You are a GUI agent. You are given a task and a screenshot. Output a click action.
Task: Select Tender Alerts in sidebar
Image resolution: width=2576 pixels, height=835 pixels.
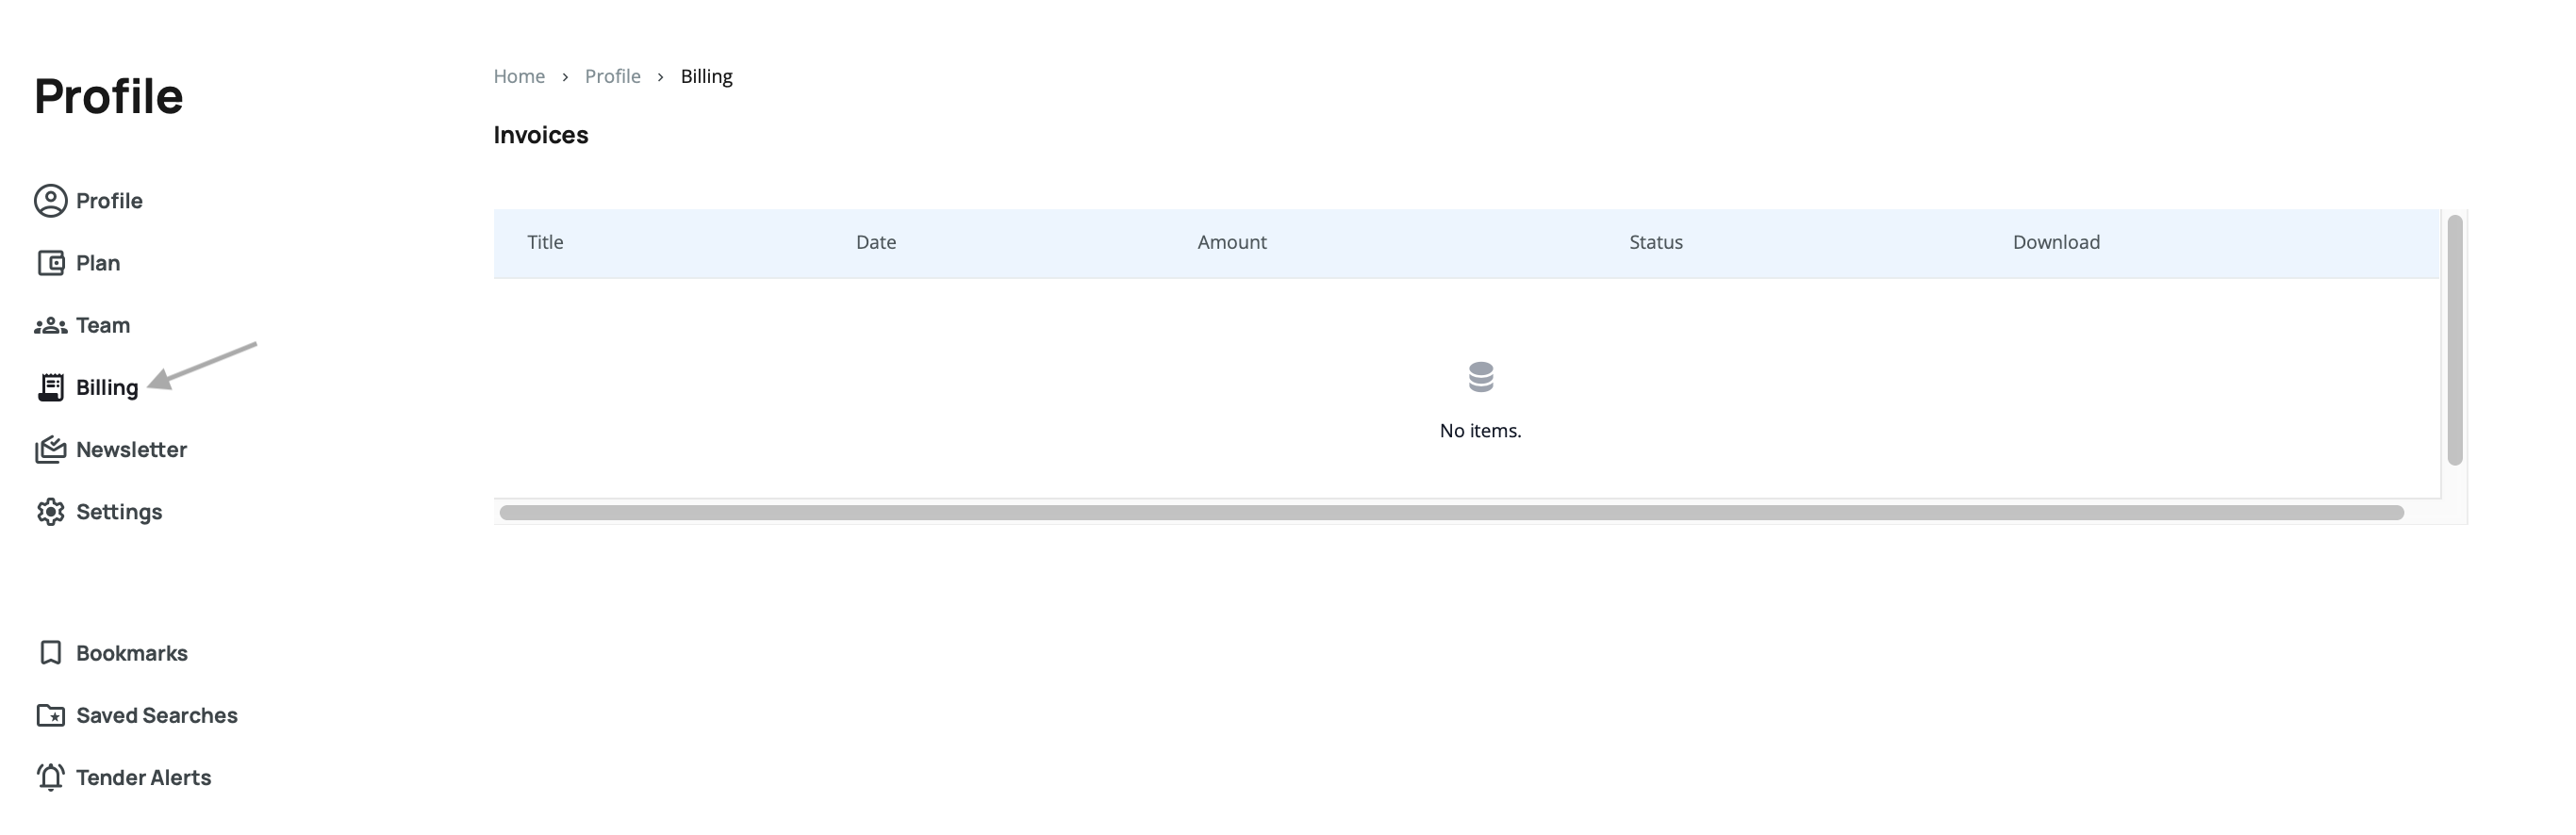click(x=143, y=778)
